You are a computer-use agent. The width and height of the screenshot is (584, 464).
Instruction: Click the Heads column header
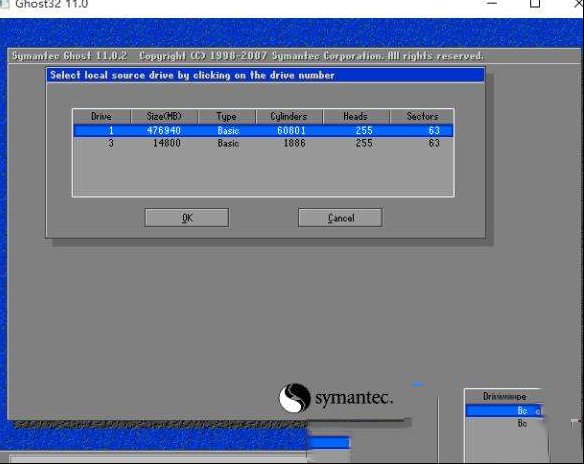(x=356, y=117)
